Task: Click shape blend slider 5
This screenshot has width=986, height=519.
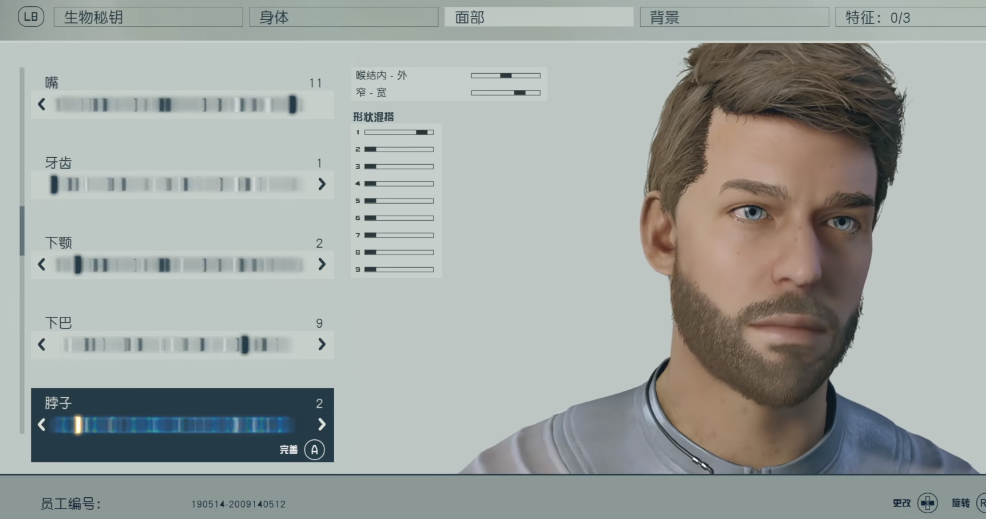Action: pos(399,201)
